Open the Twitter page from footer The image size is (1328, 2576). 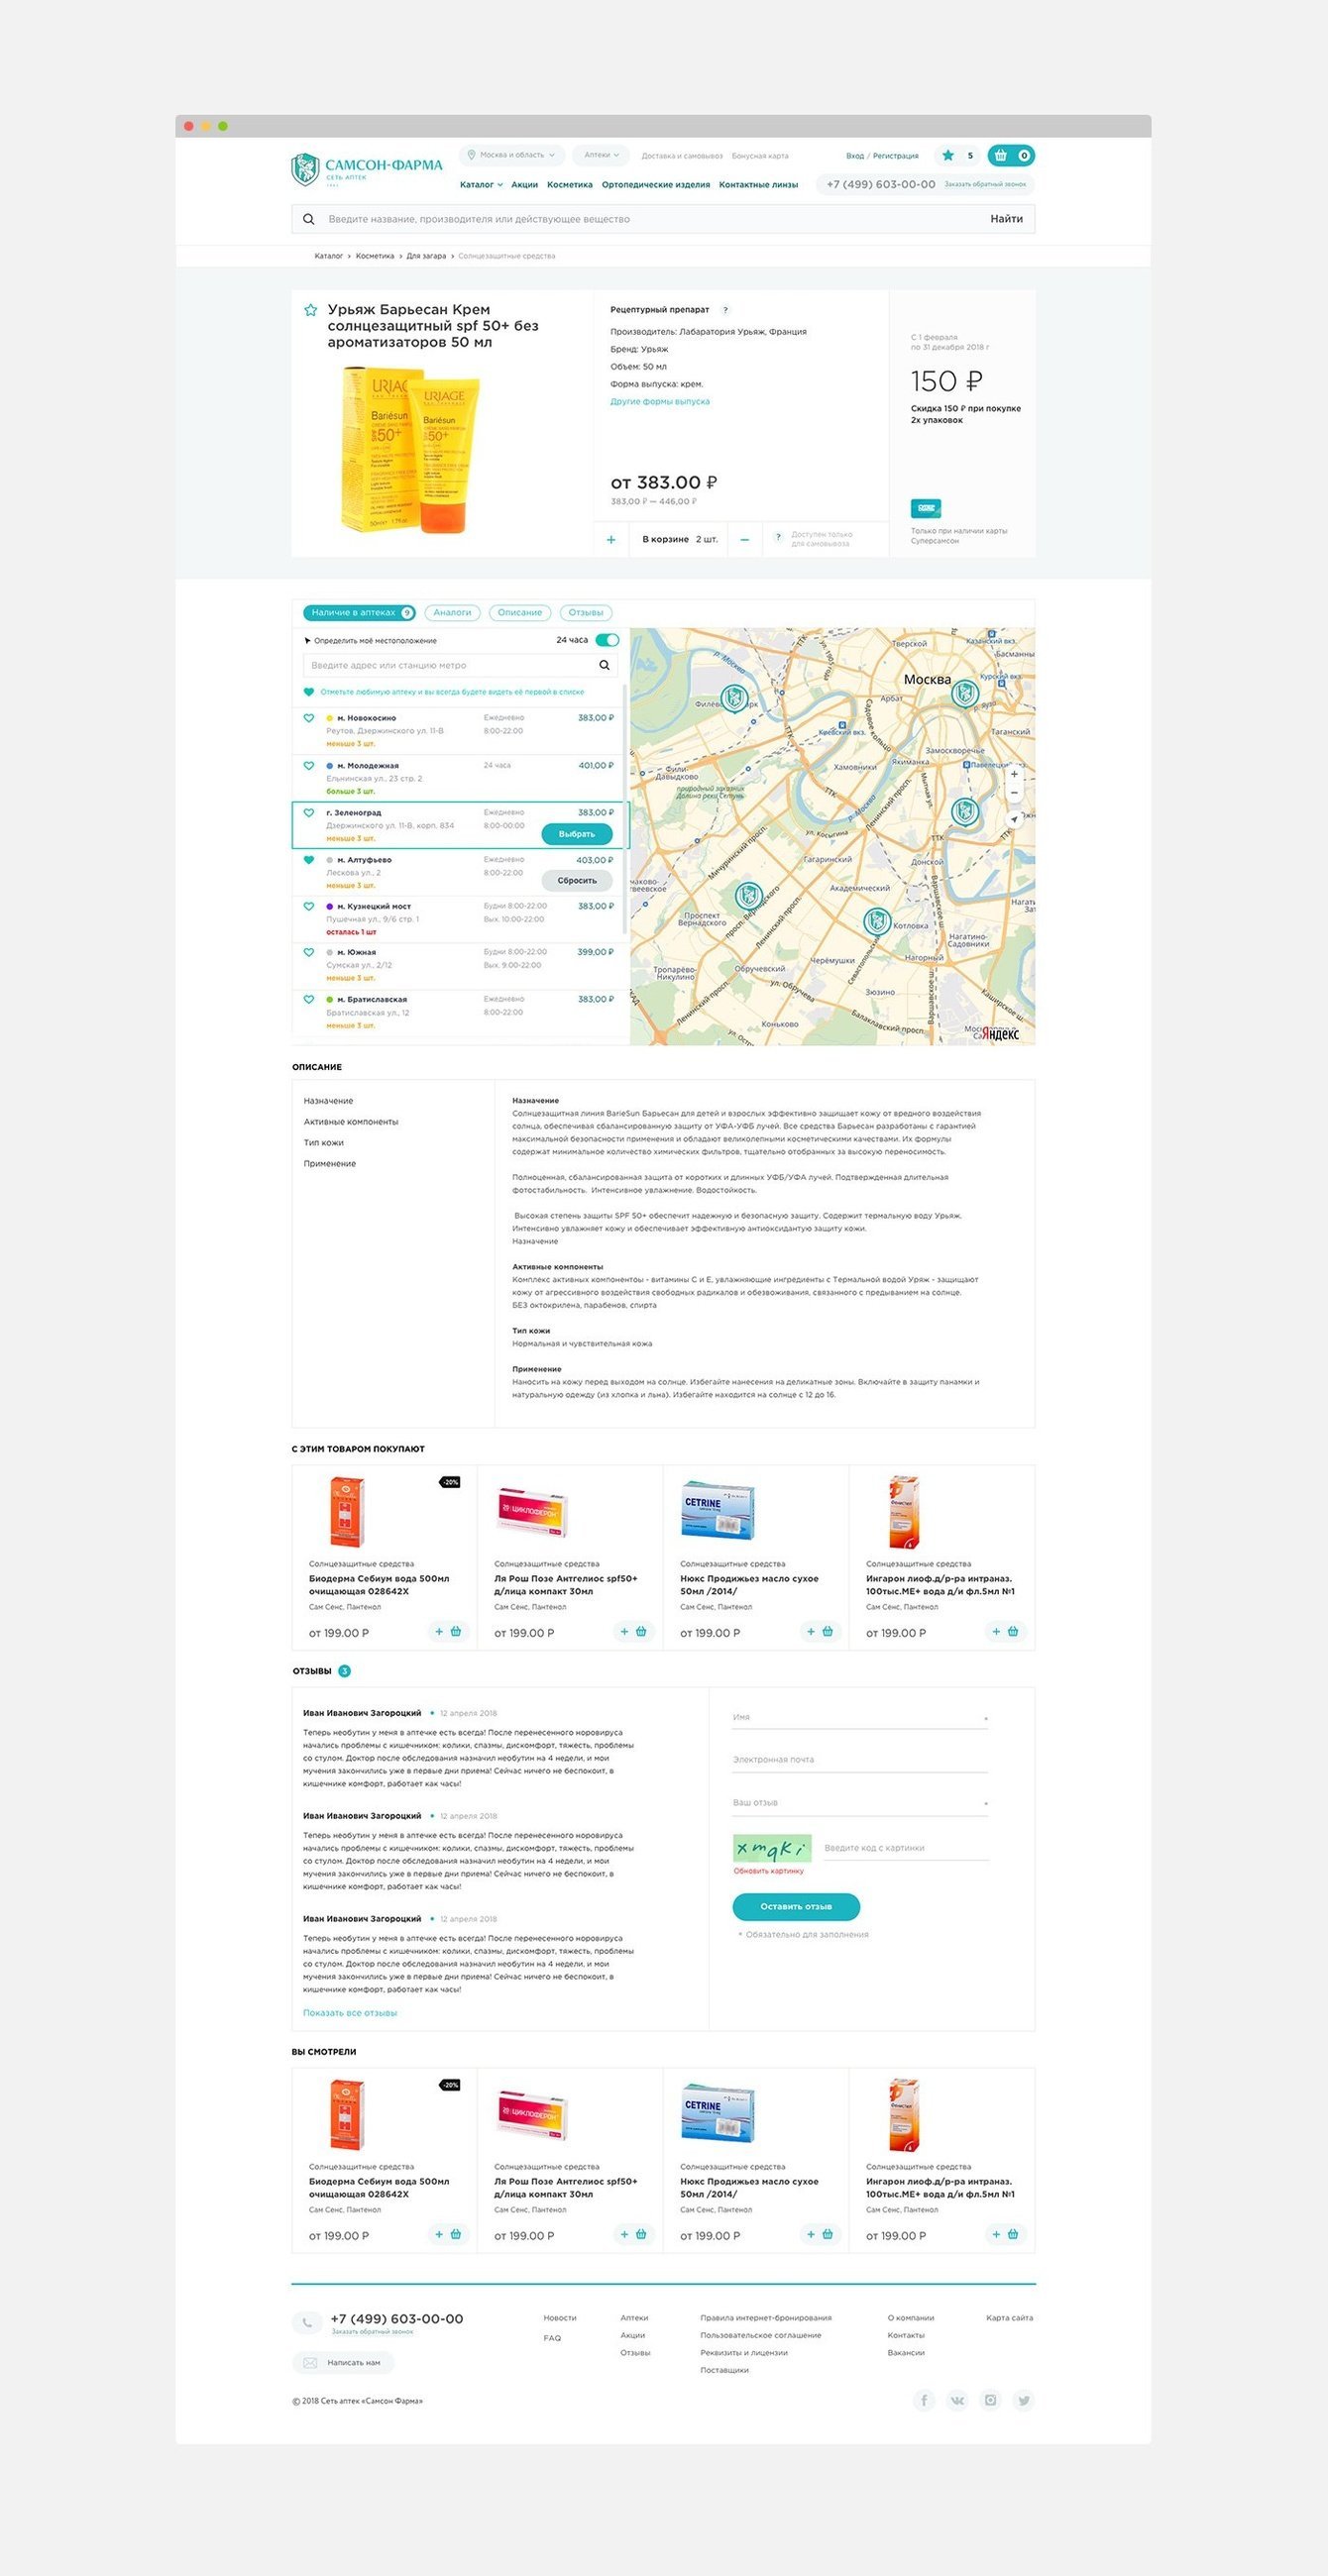pos(1023,2400)
